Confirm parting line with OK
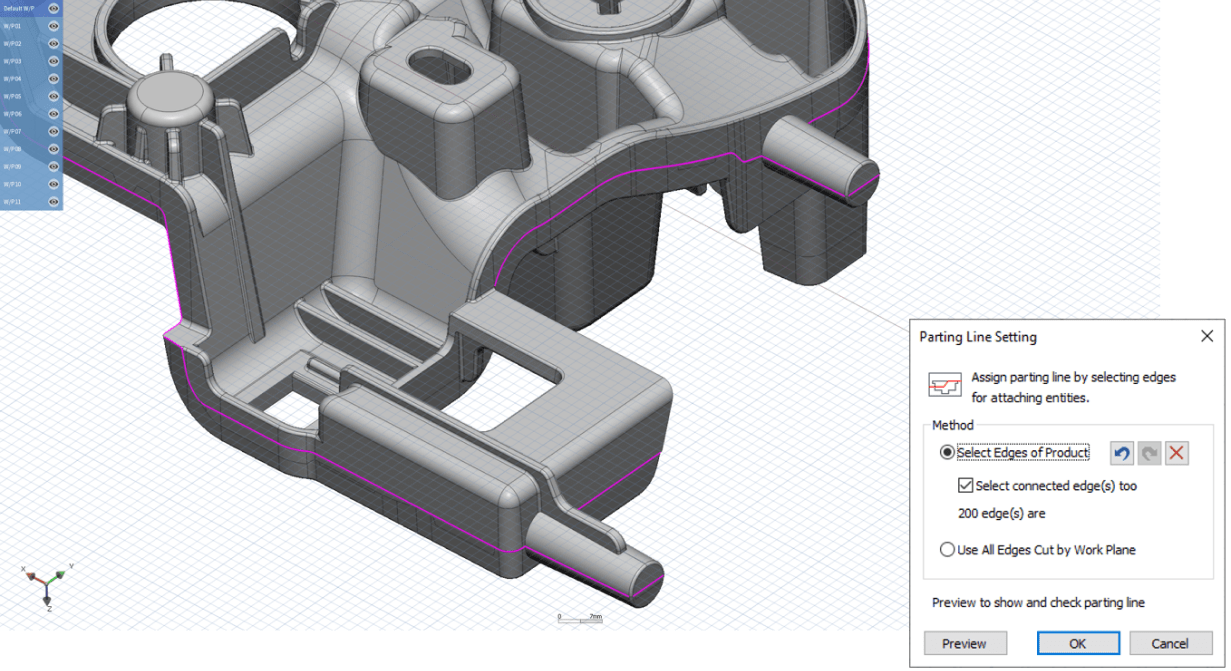 click(x=1077, y=643)
